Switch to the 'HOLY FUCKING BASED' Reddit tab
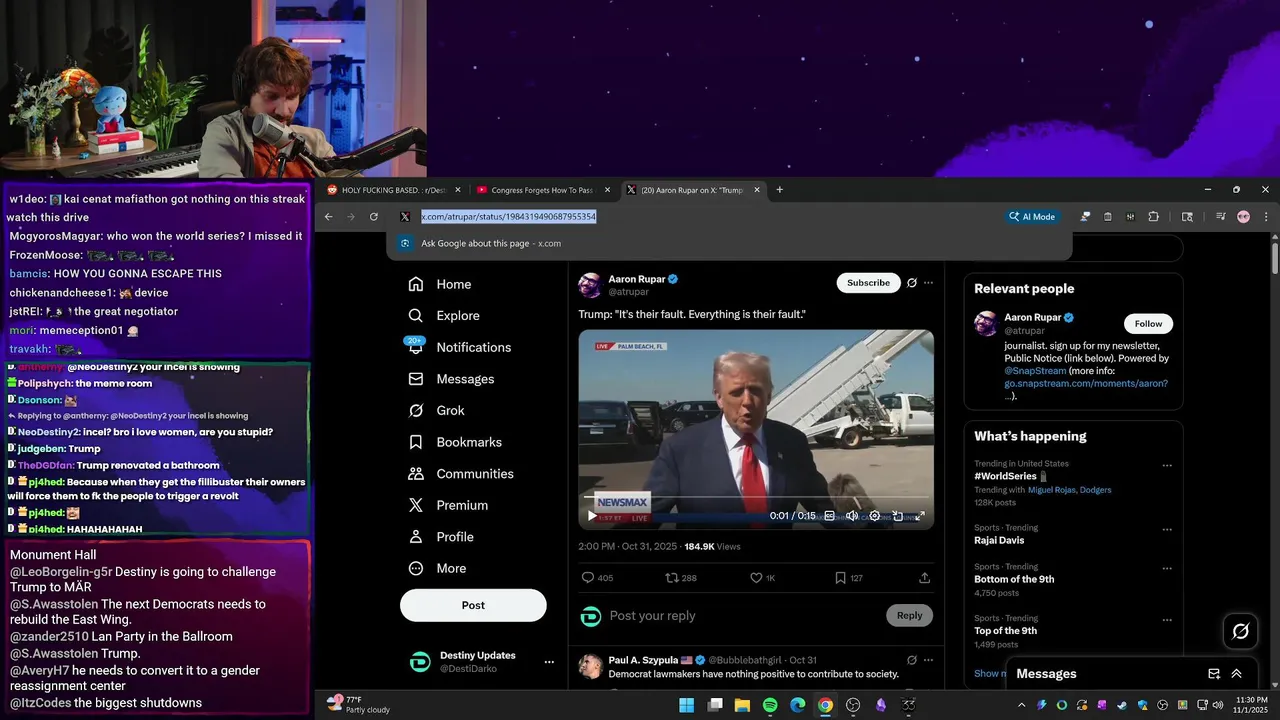This screenshot has width=1280, height=720. 394,190
